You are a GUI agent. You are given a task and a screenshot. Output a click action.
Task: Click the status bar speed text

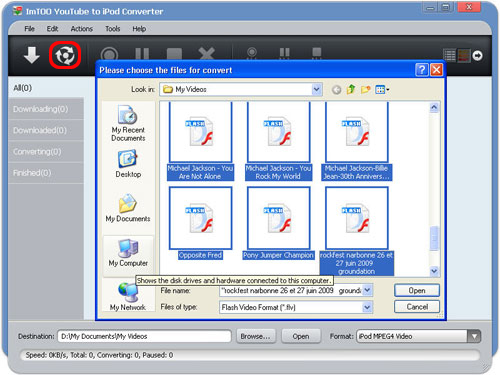click(x=99, y=355)
